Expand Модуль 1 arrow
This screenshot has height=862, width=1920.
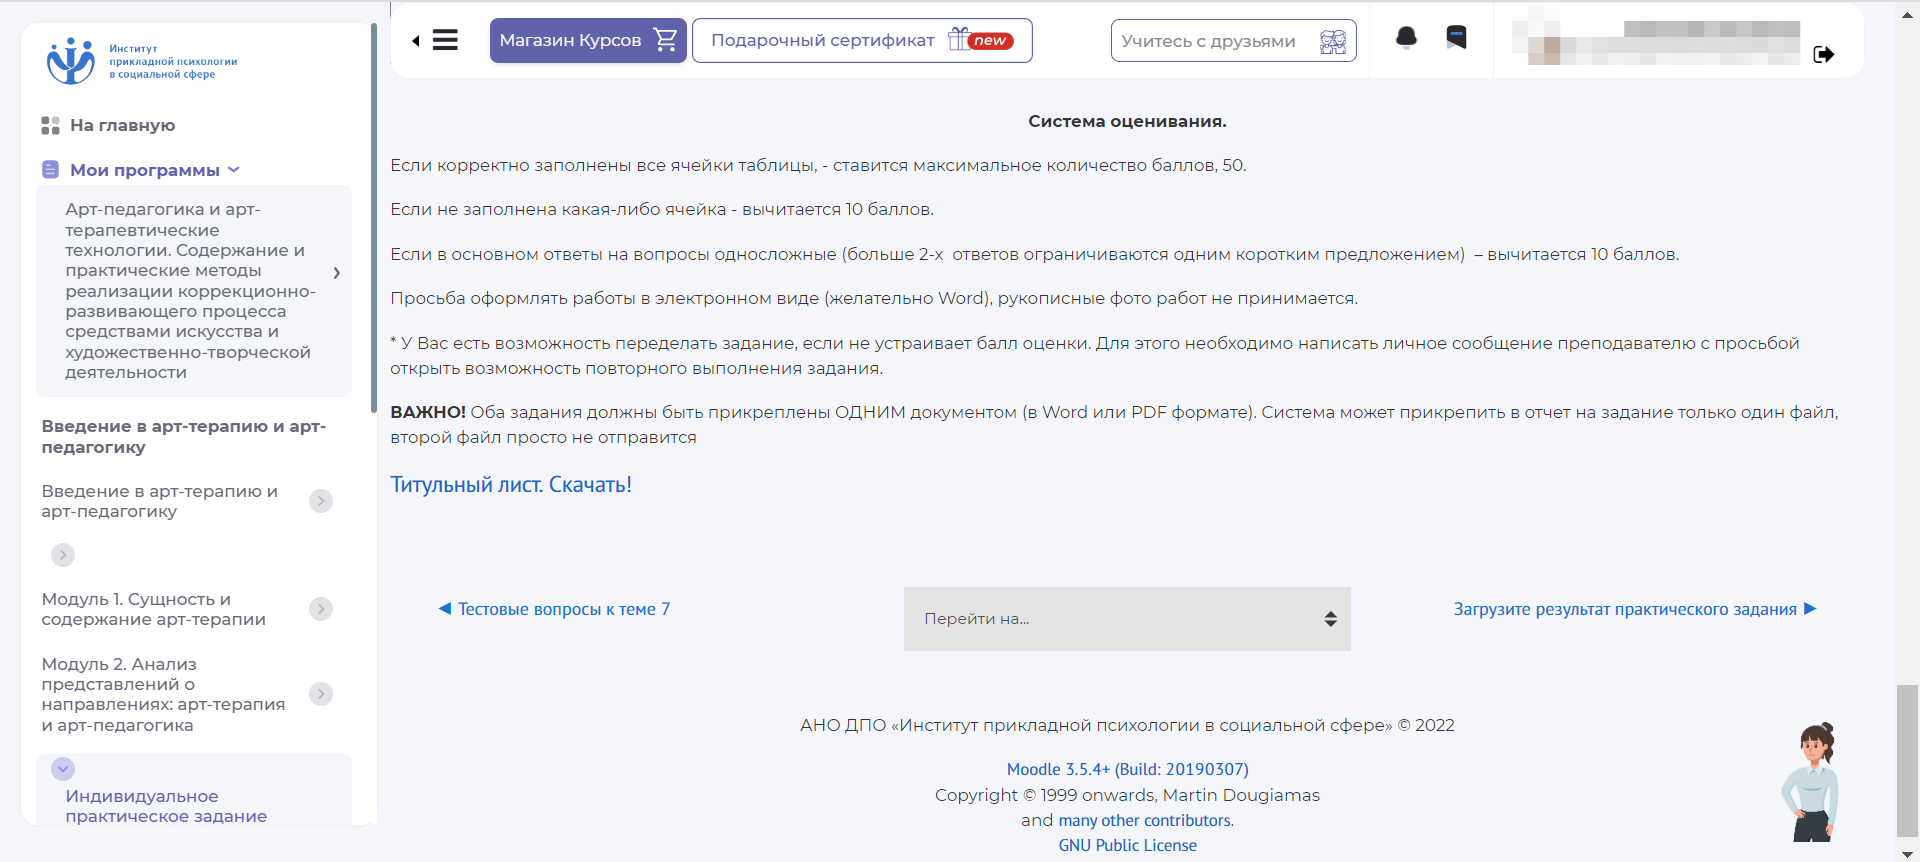click(321, 609)
